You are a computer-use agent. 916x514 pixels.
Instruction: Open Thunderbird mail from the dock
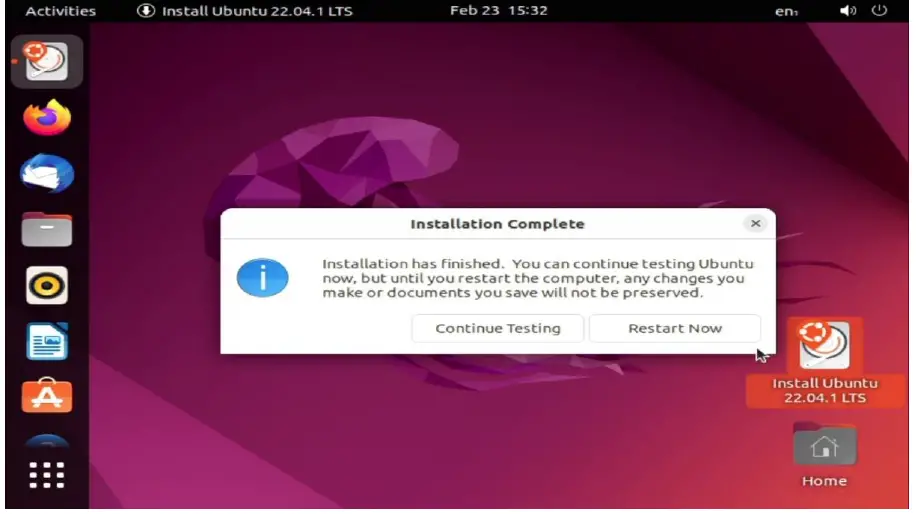[x=47, y=173]
